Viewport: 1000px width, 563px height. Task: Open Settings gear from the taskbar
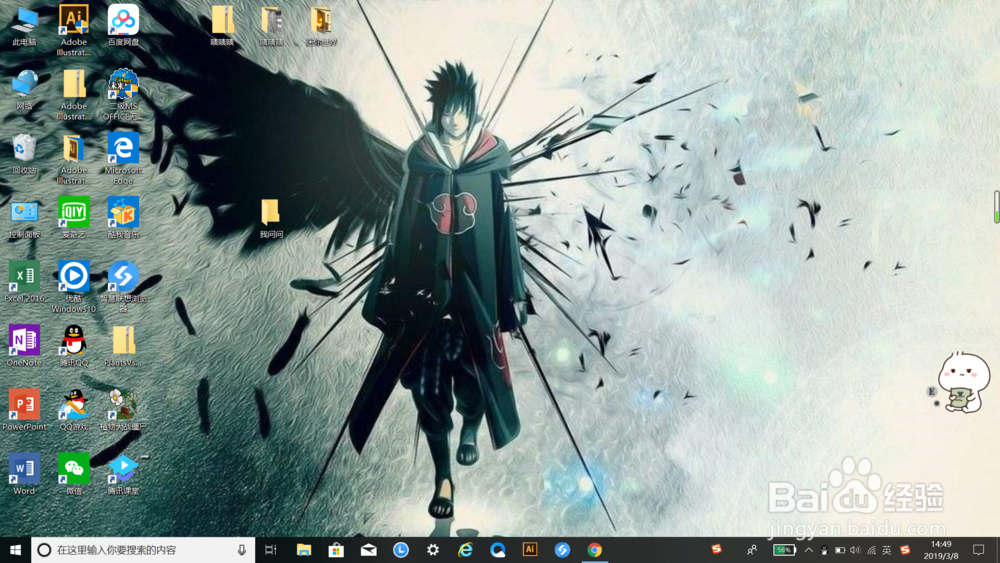[x=433, y=550]
